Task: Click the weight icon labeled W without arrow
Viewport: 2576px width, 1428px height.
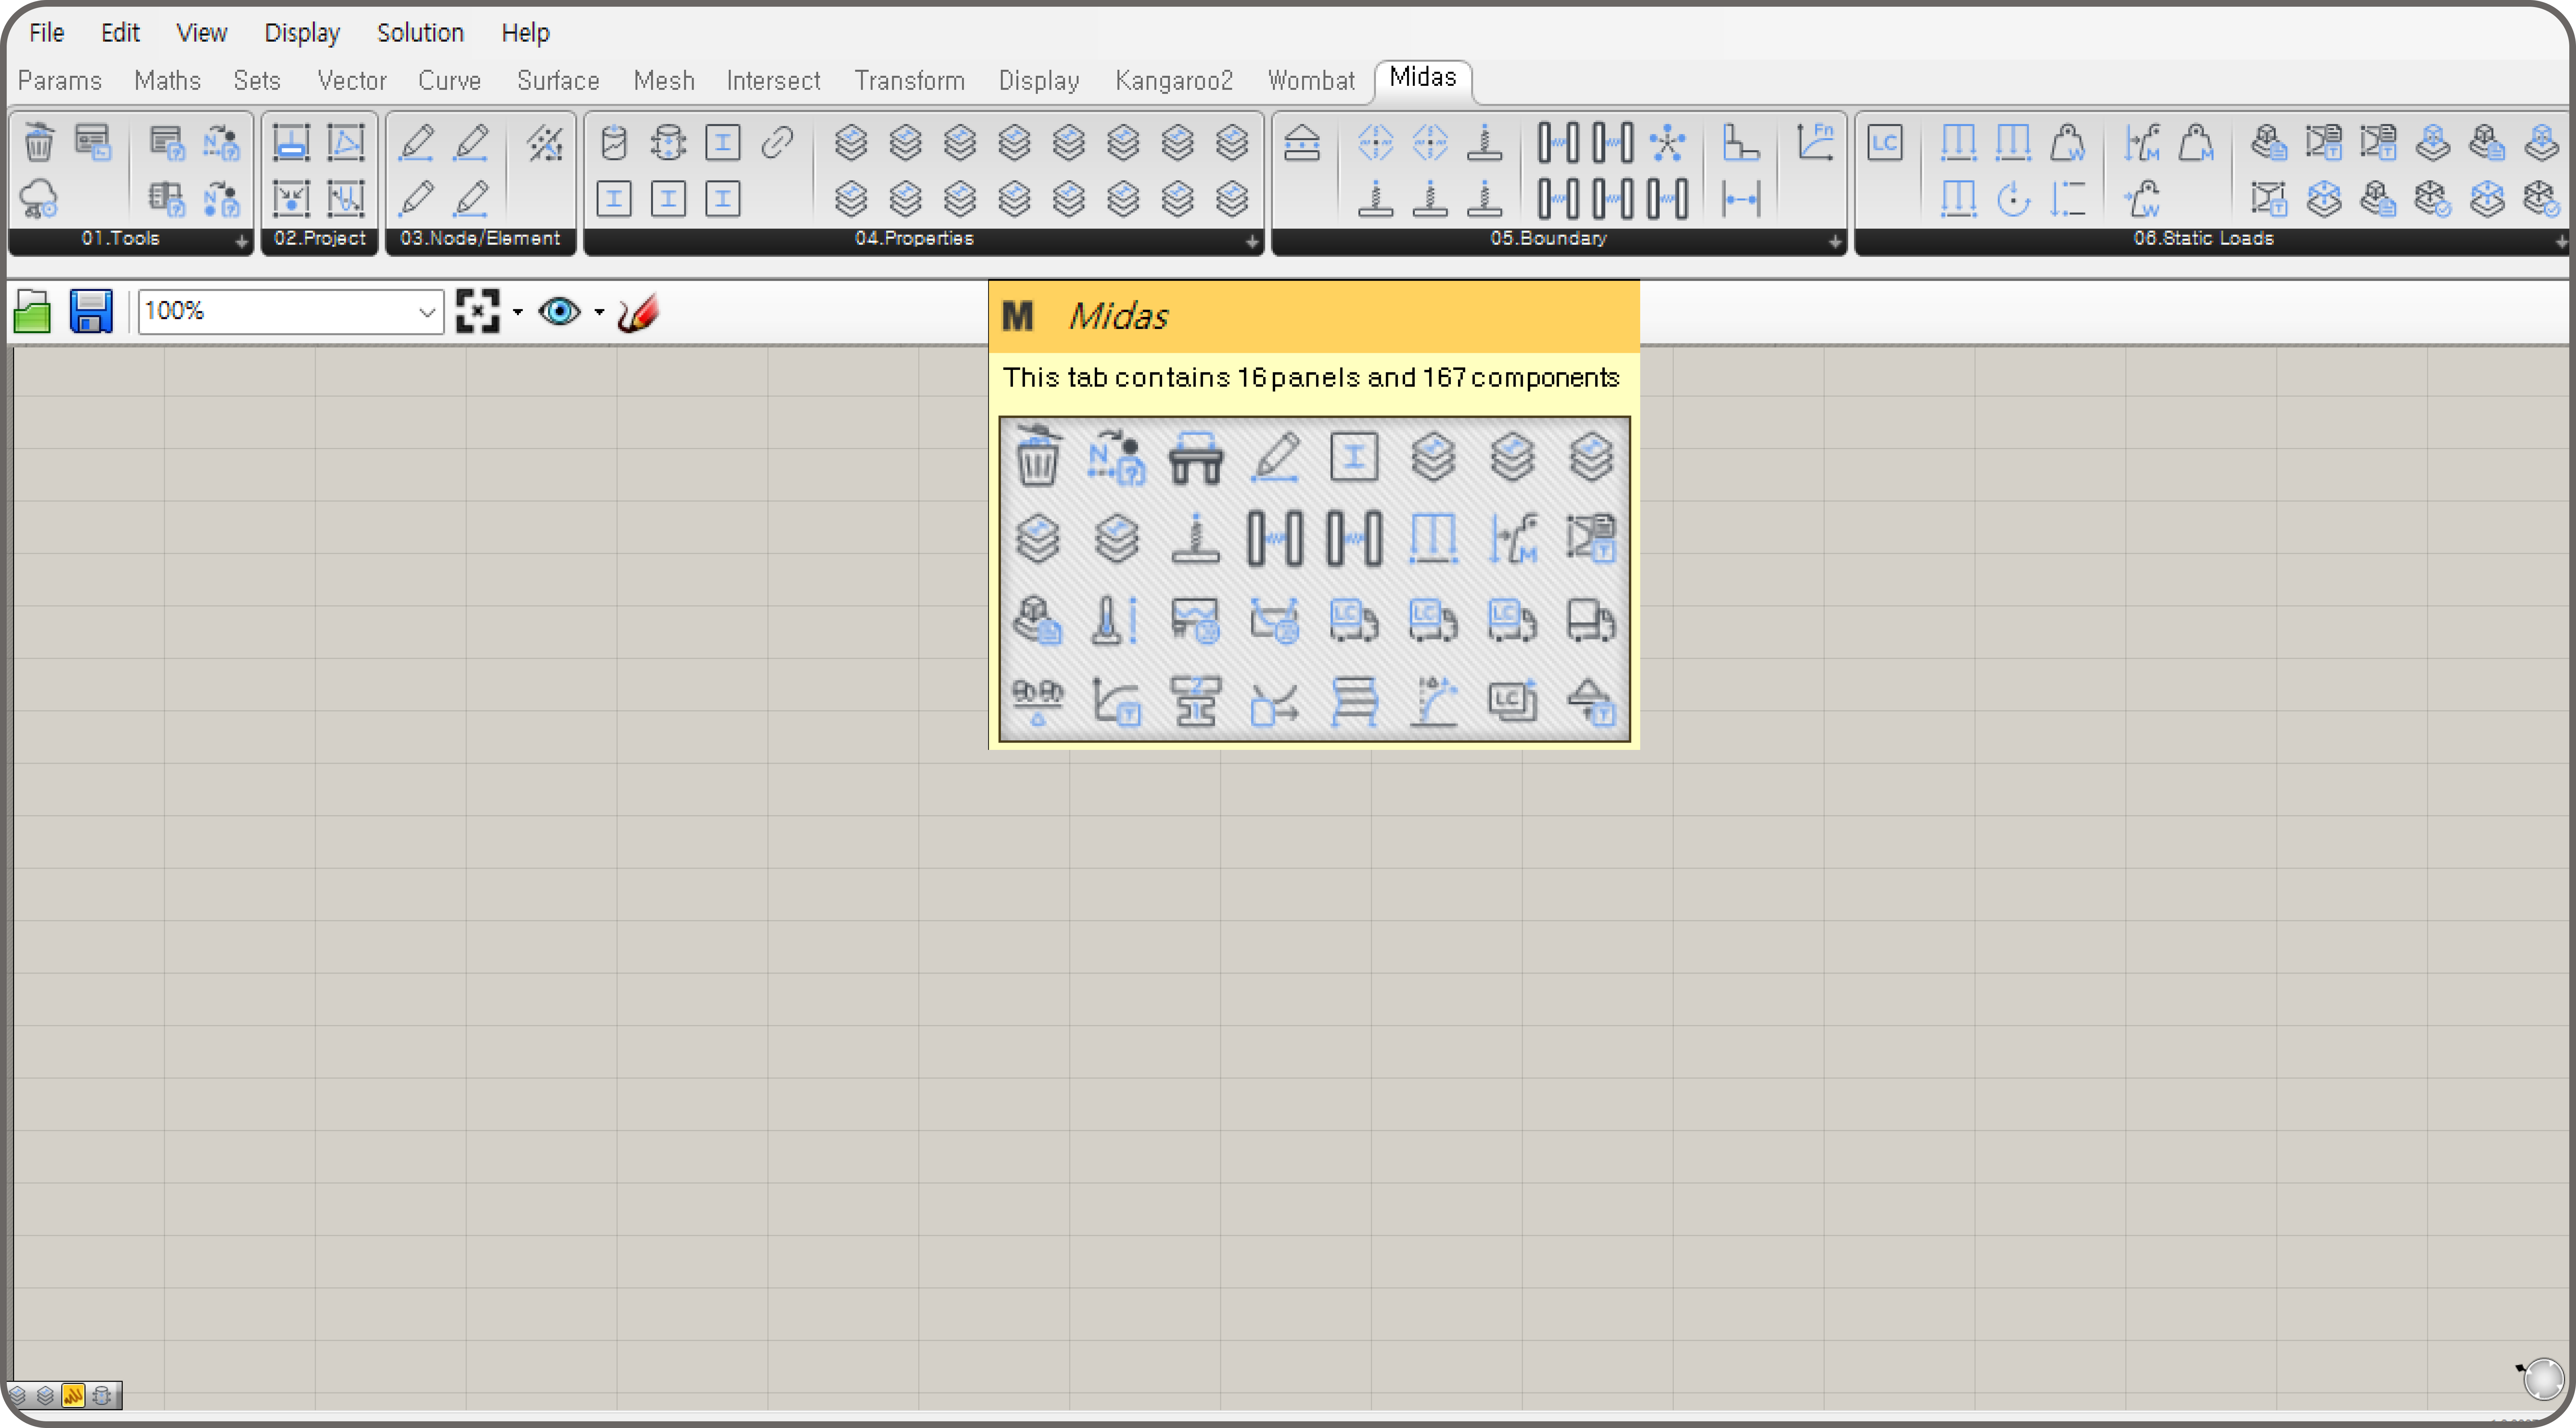Action: pyautogui.click(x=2068, y=142)
